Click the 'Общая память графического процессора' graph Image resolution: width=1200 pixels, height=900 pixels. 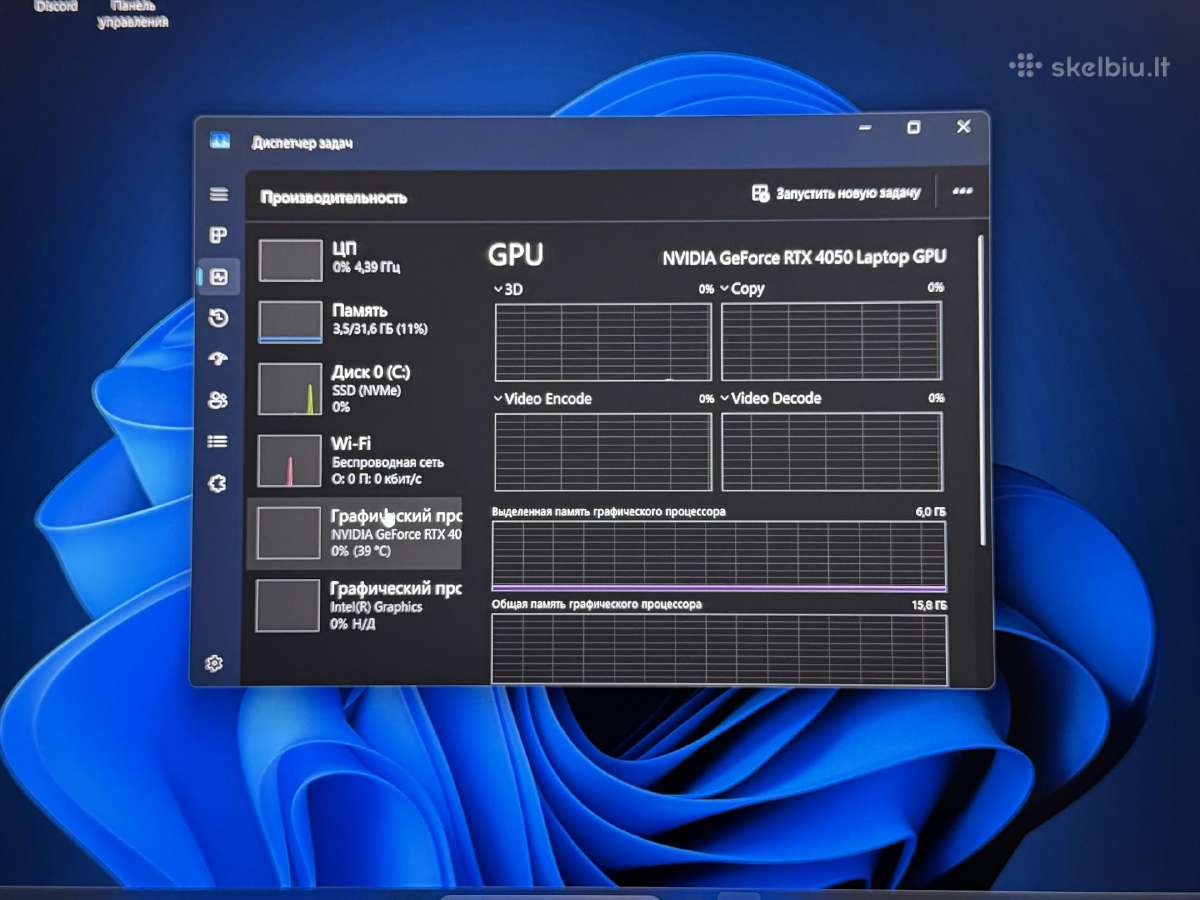tap(719, 649)
